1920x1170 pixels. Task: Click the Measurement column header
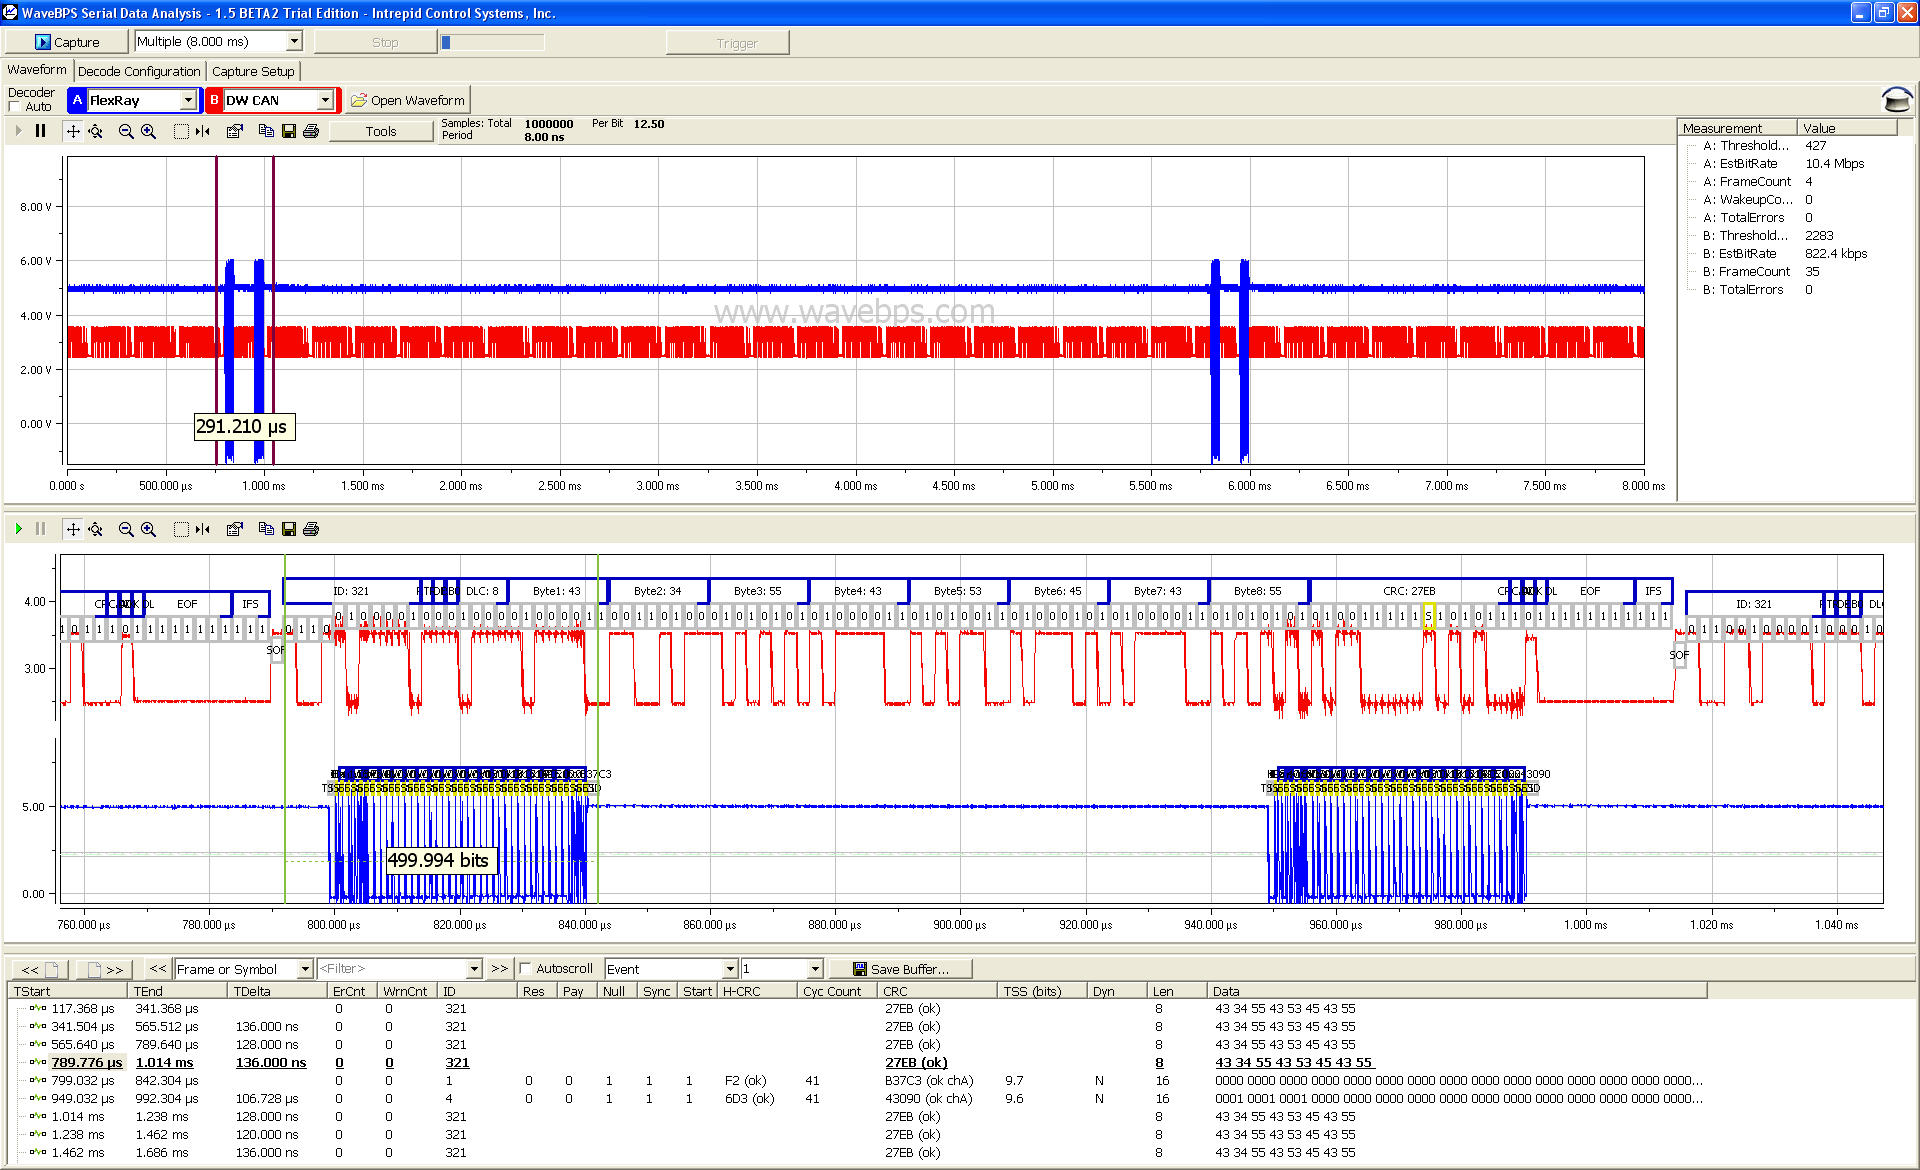click(1737, 128)
